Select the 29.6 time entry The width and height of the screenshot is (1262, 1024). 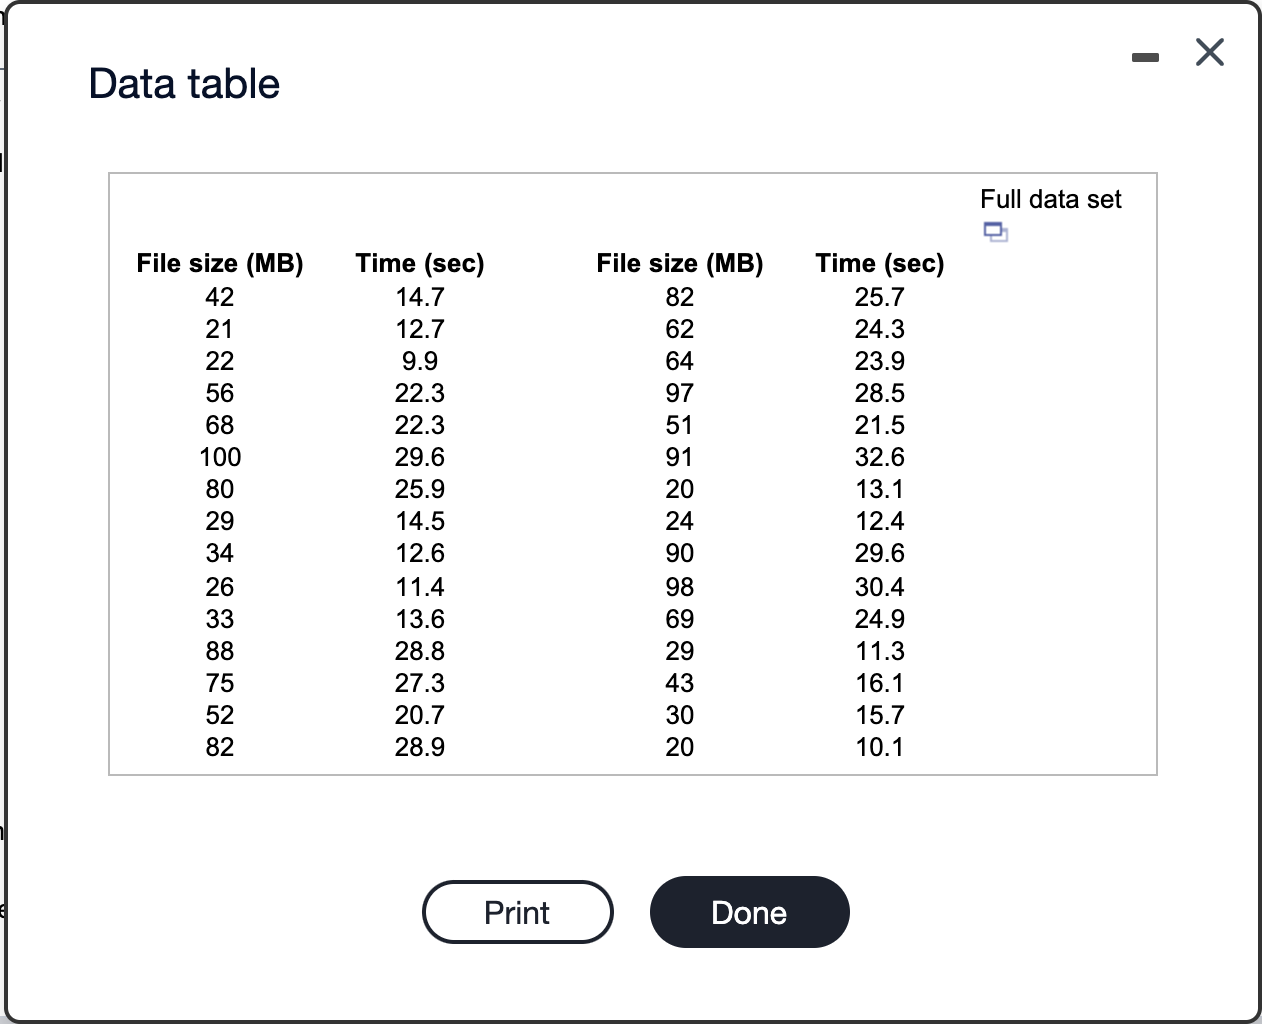[419, 457]
